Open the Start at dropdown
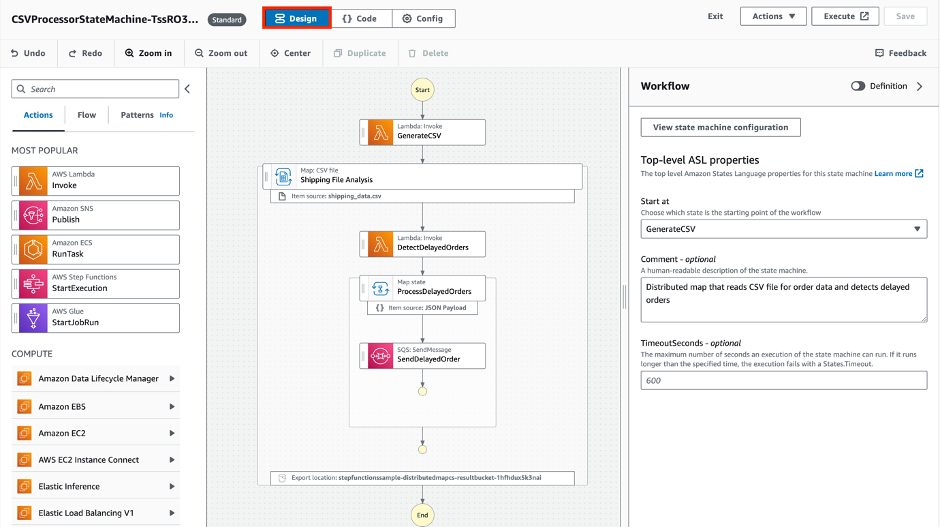Image resolution: width=941 pixels, height=527 pixels. pyautogui.click(x=784, y=229)
